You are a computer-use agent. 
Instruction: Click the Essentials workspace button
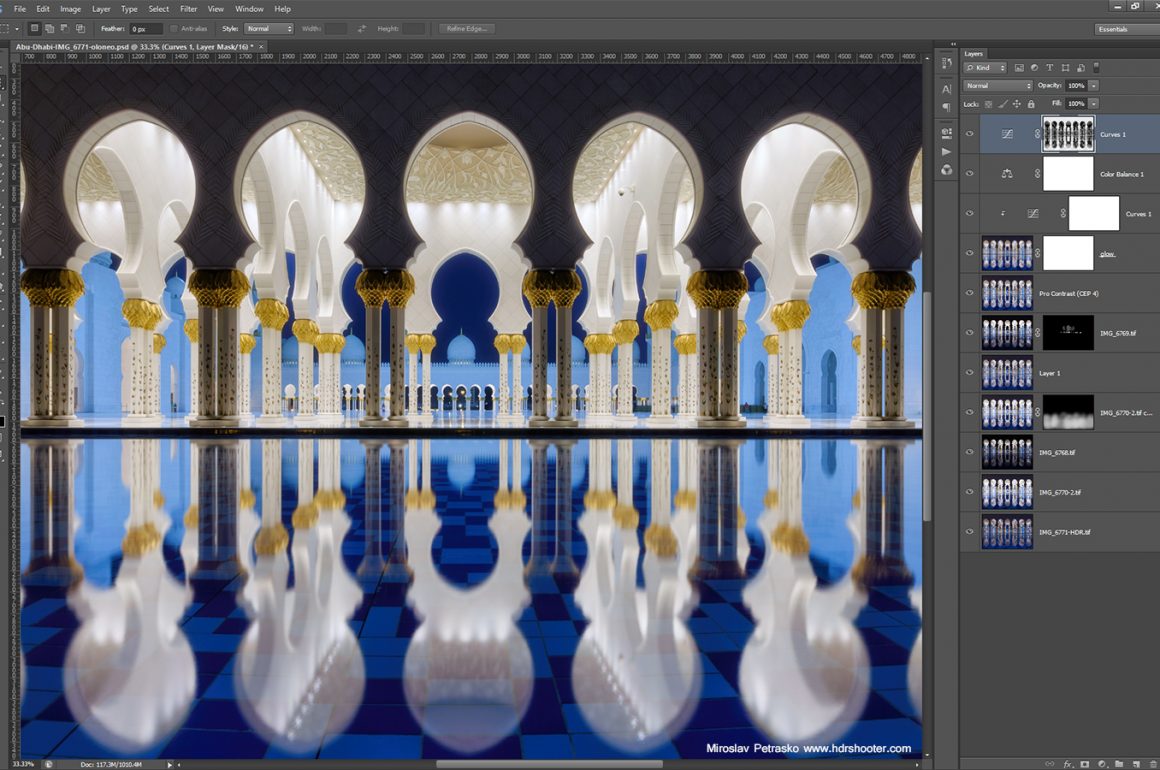point(1125,29)
